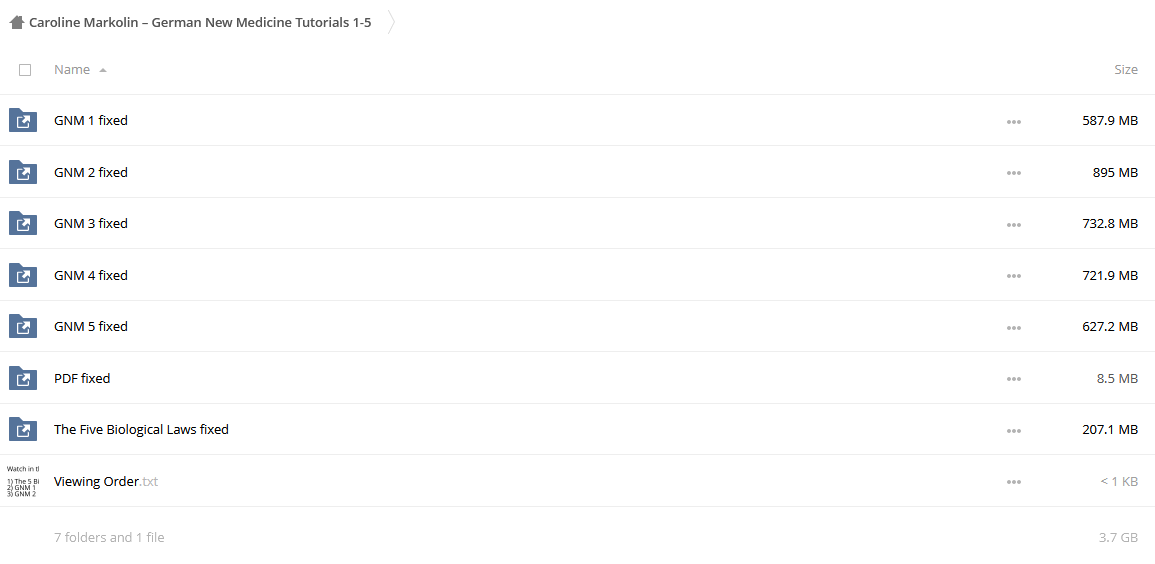Open the GNM 5 fixed folder
The width and height of the screenshot is (1155, 564).
click(x=91, y=326)
